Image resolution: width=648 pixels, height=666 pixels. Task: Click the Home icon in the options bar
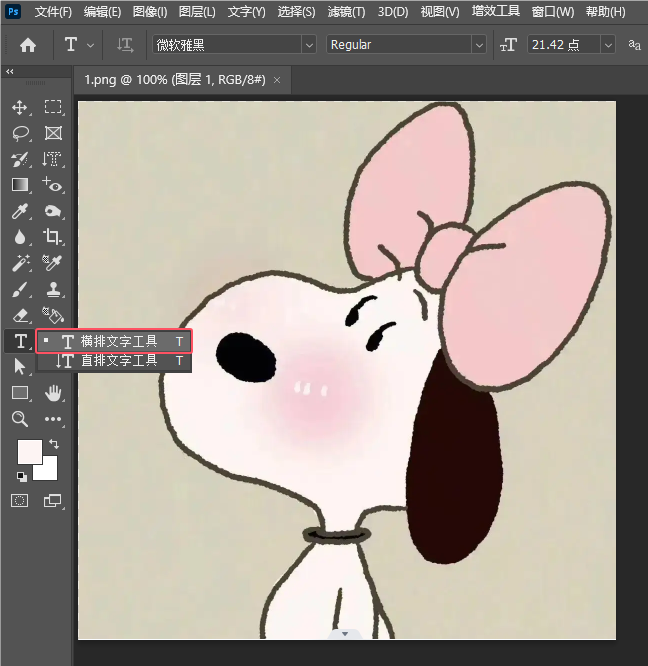(x=28, y=45)
